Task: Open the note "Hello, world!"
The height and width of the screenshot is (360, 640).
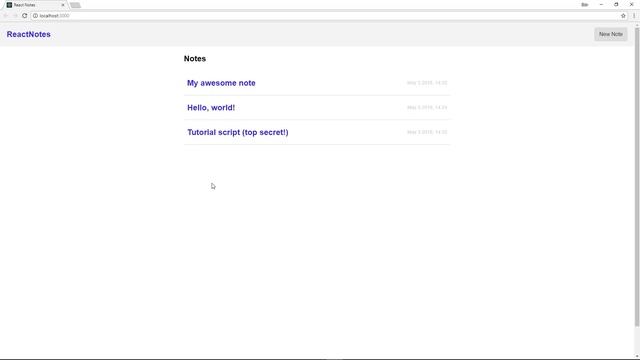Action: (x=211, y=108)
